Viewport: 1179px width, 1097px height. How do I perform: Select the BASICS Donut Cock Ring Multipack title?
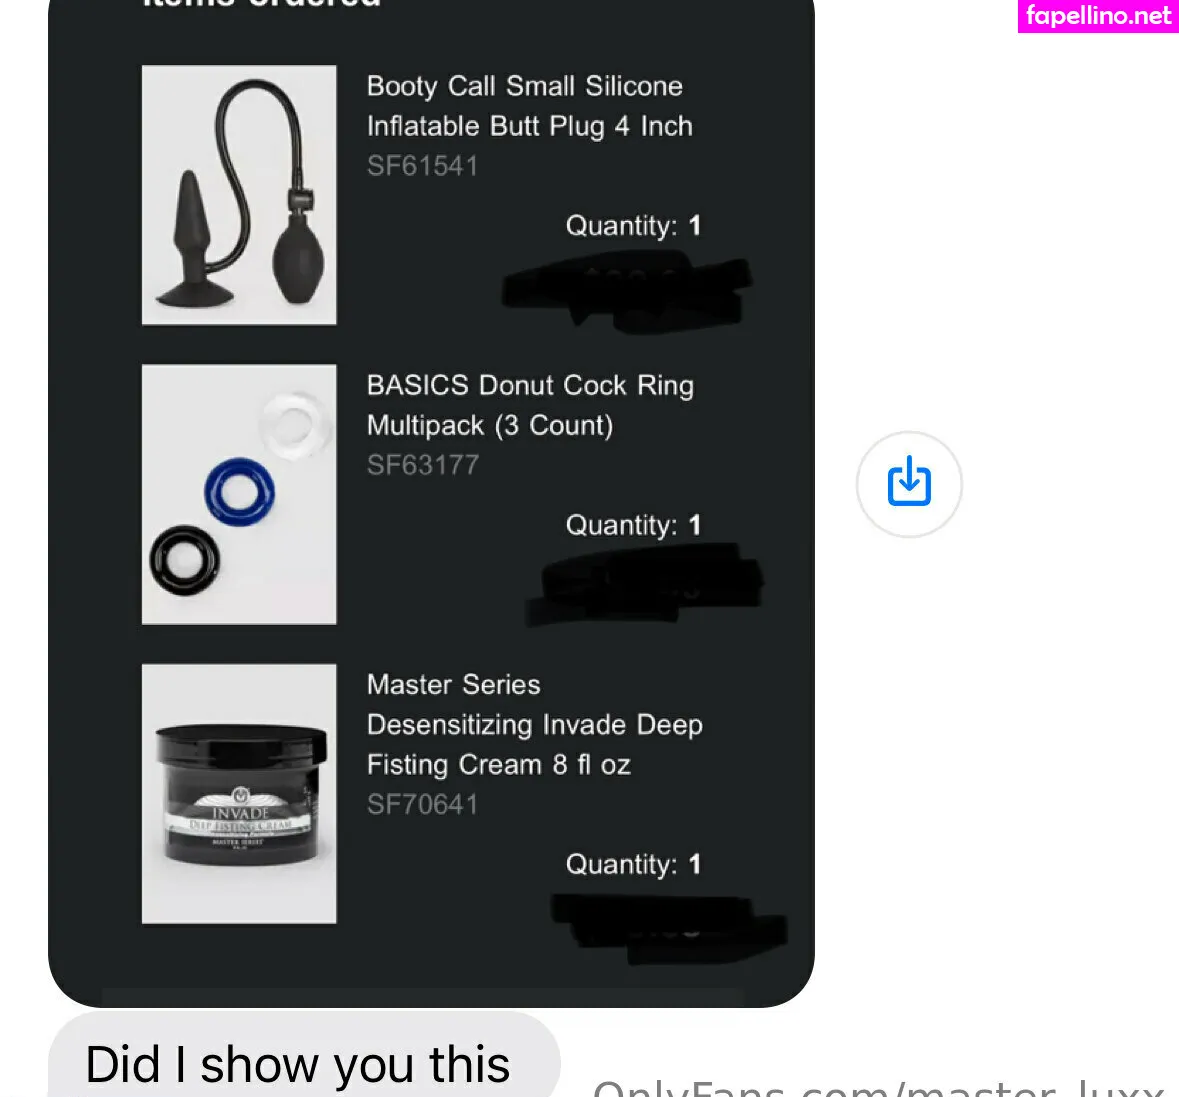point(530,405)
